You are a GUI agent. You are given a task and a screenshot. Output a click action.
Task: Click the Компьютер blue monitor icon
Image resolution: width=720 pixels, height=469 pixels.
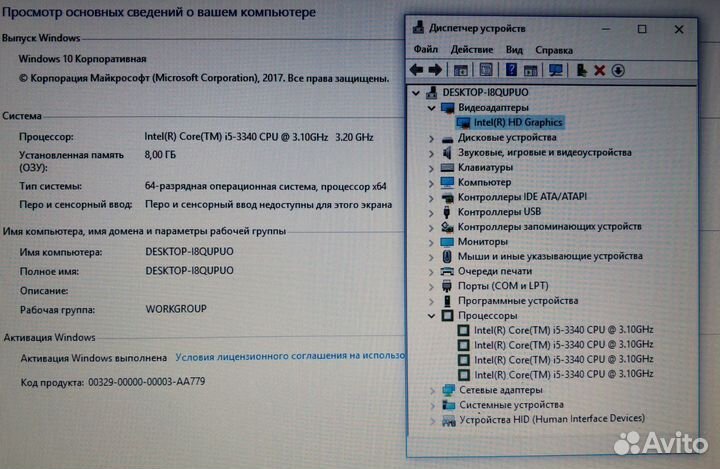447,182
